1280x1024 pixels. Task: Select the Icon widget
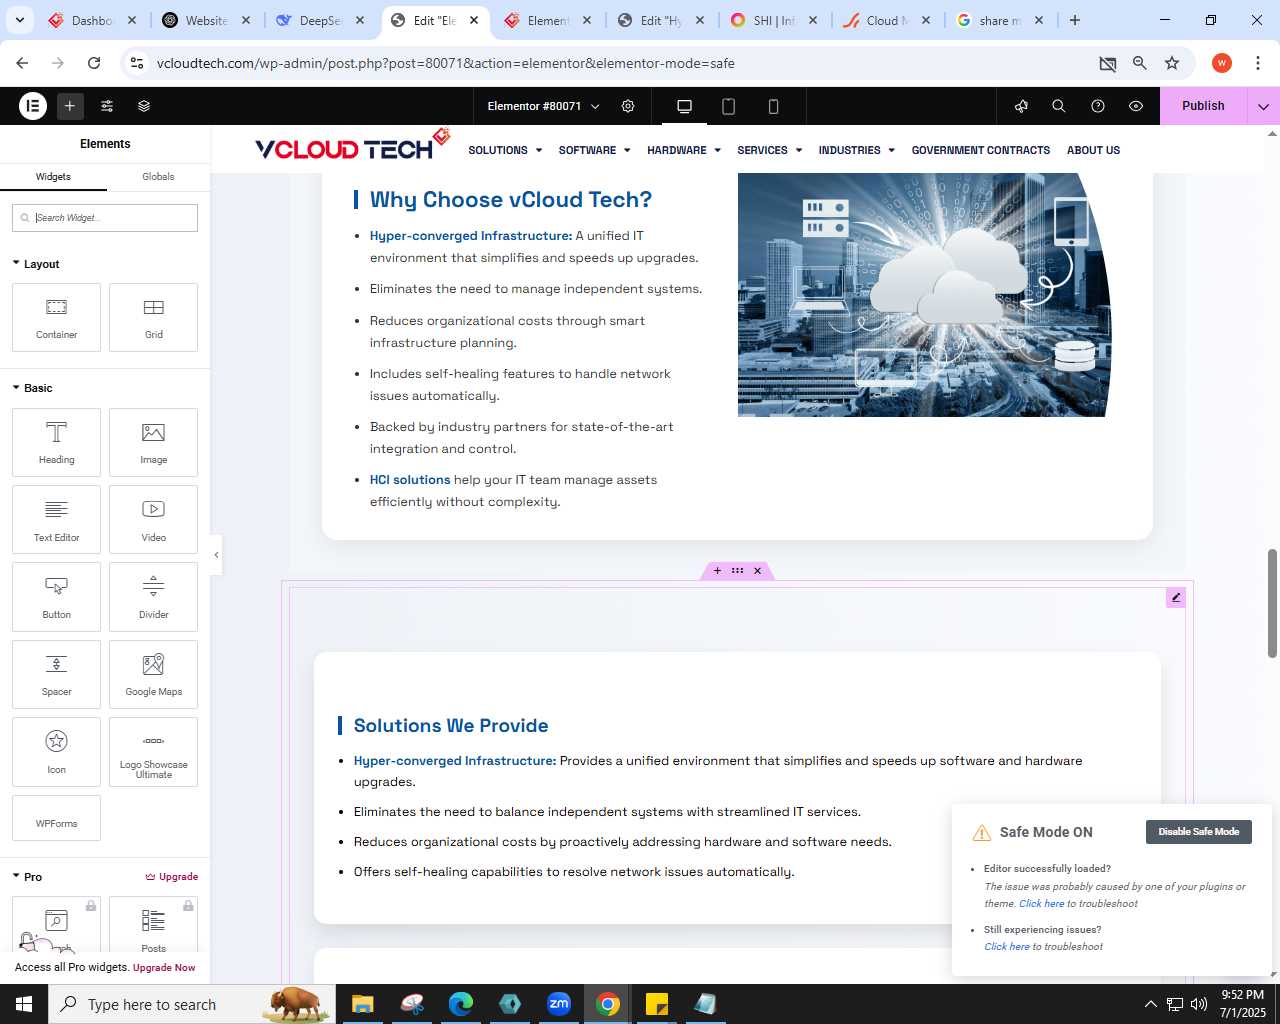56,752
